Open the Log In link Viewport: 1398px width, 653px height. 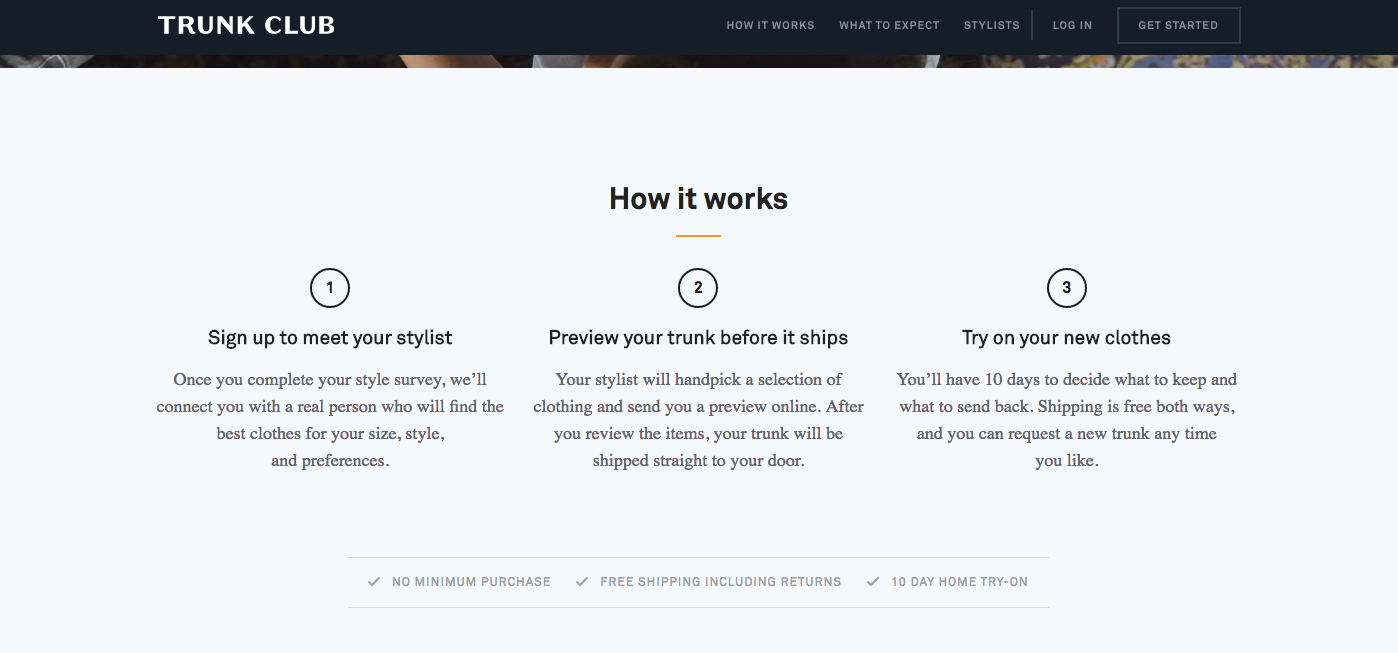1072,25
